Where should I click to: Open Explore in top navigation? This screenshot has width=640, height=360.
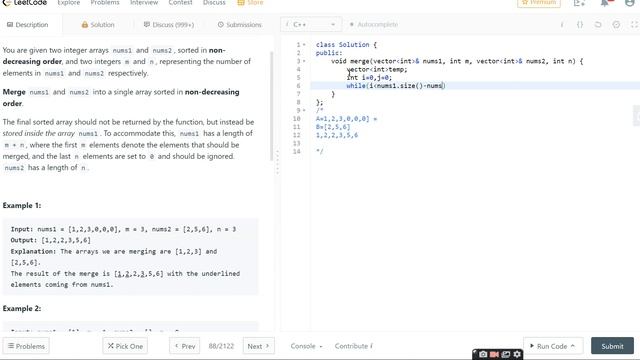coord(69,2)
